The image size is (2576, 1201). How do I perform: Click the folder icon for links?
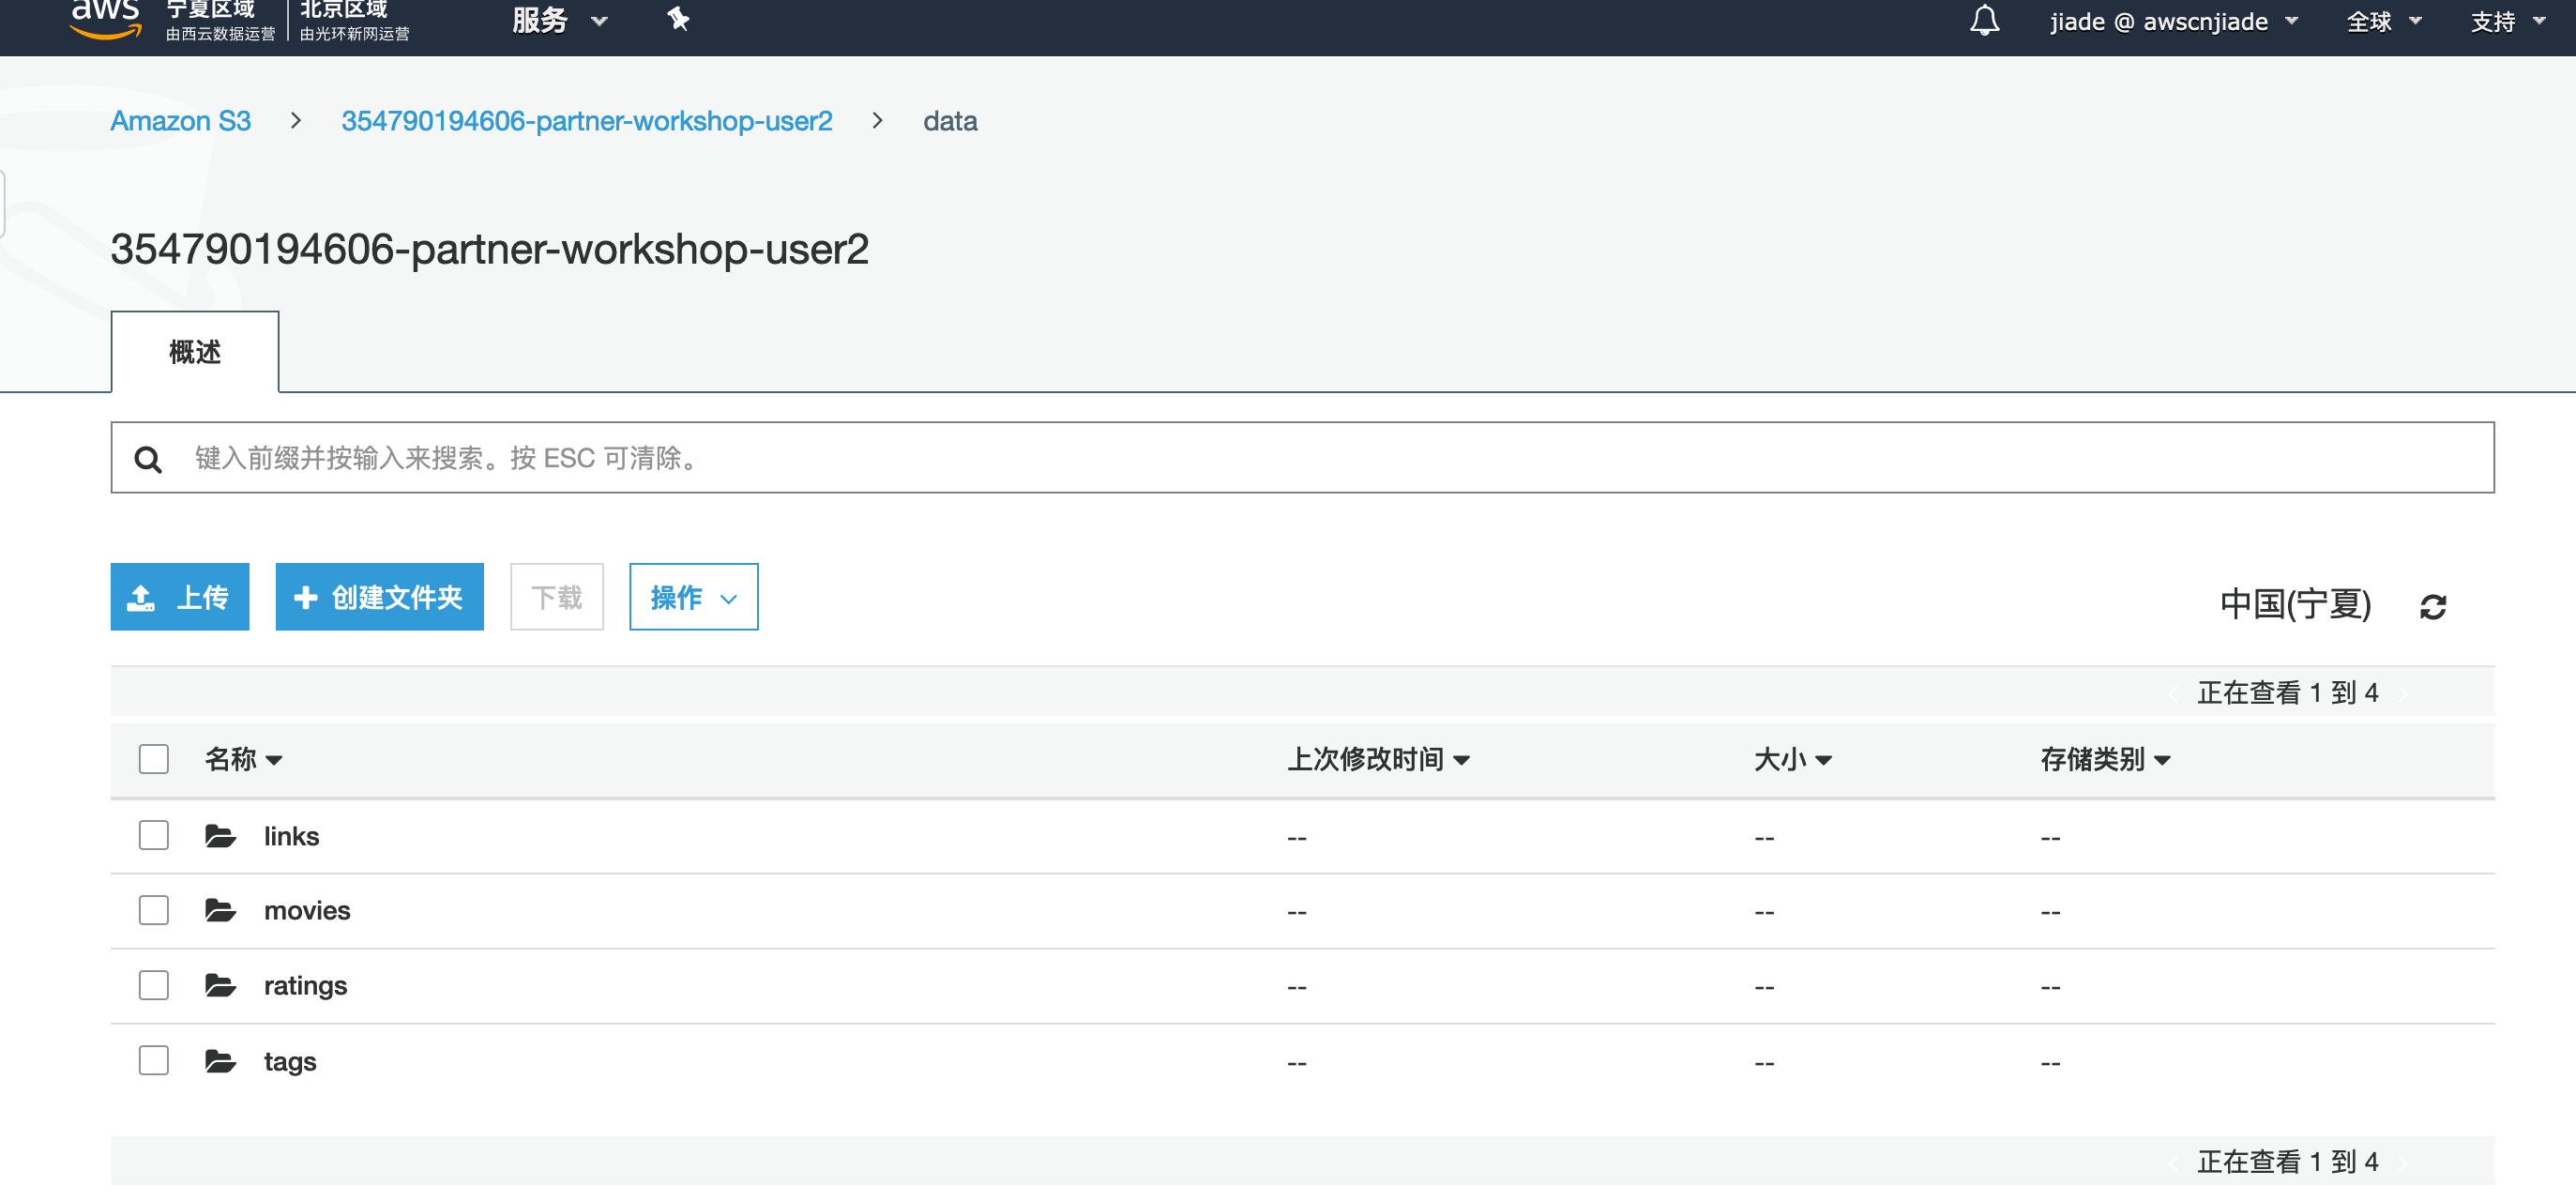pyautogui.click(x=220, y=836)
